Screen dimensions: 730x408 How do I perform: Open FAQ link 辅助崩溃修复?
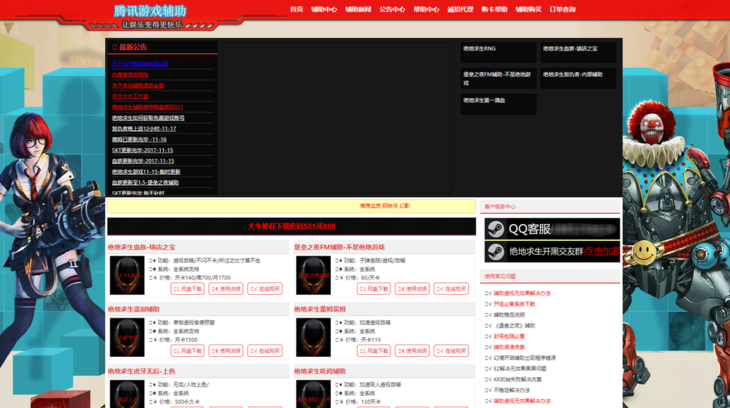pos(509,347)
